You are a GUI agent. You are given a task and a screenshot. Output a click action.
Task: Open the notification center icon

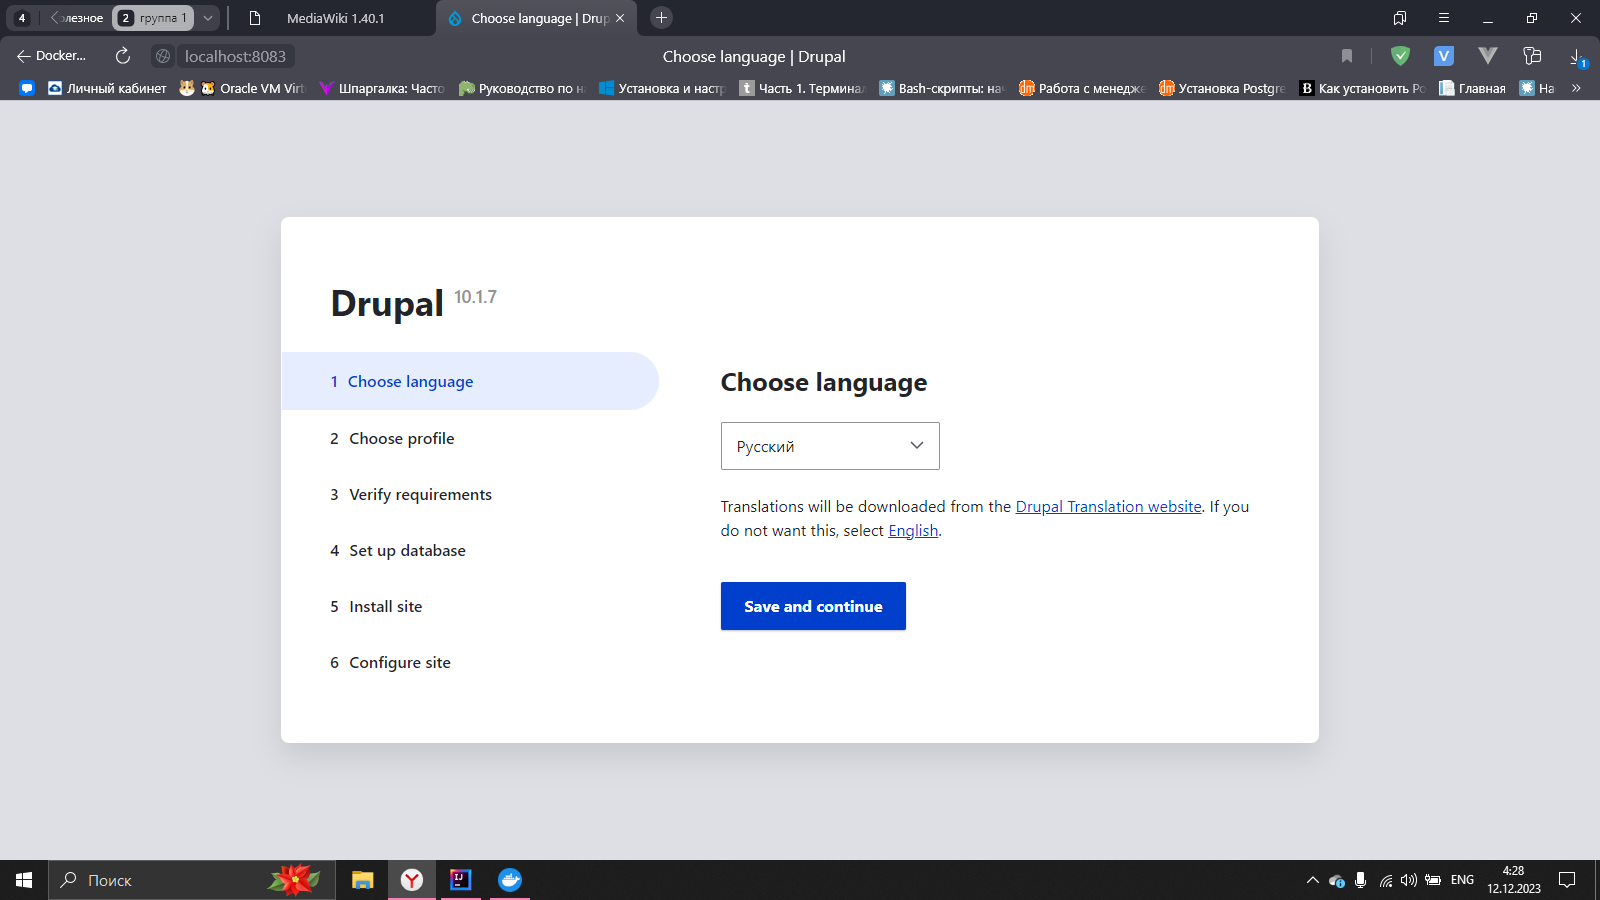(x=1567, y=880)
